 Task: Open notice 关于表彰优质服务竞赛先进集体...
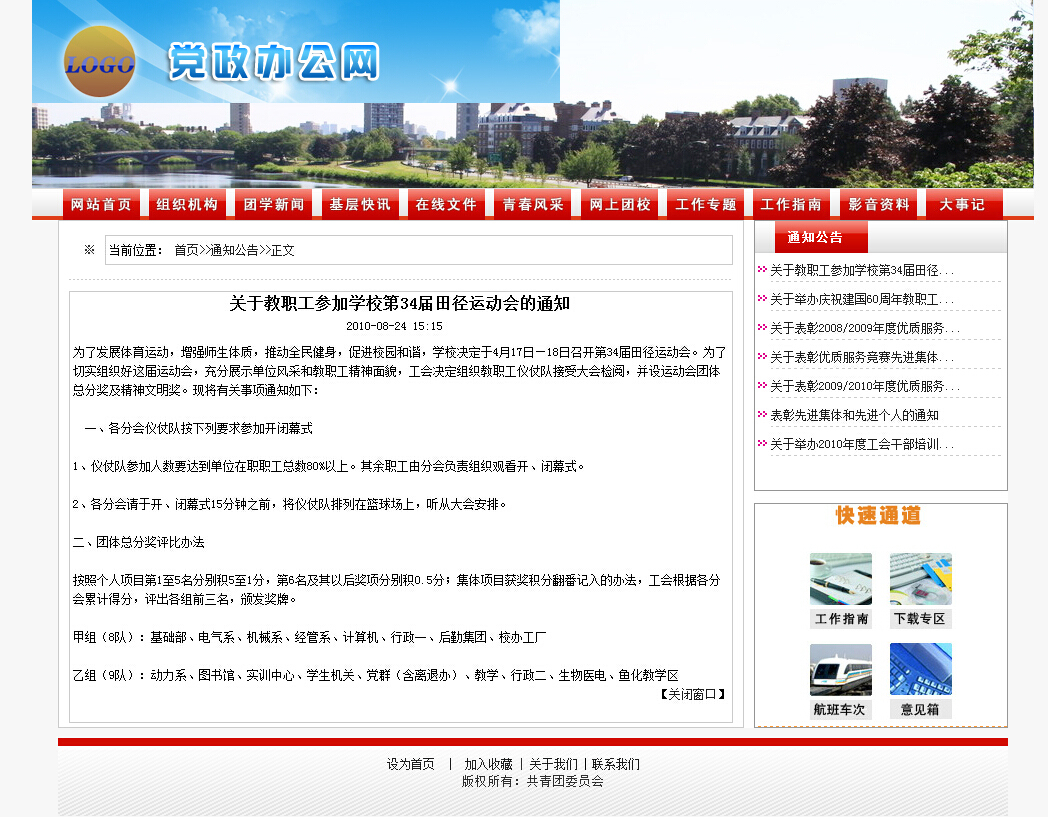coord(862,357)
